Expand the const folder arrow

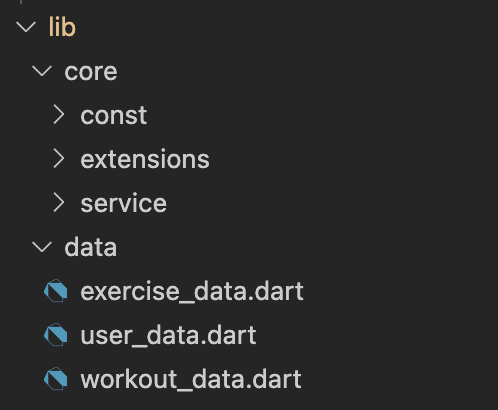click(59, 115)
